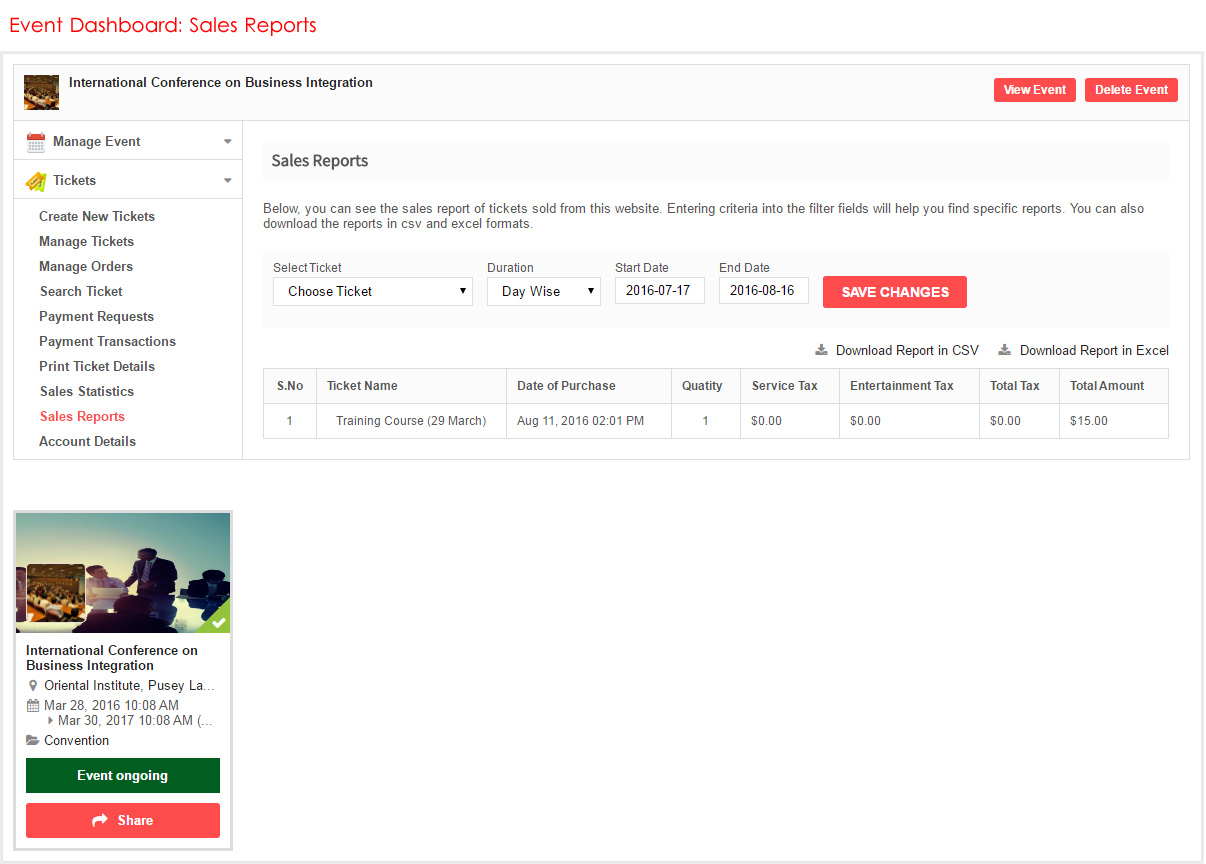The image size is (1206, 864).
Task: Select Payment Transactions menu item
Action: tap(107, 341)
